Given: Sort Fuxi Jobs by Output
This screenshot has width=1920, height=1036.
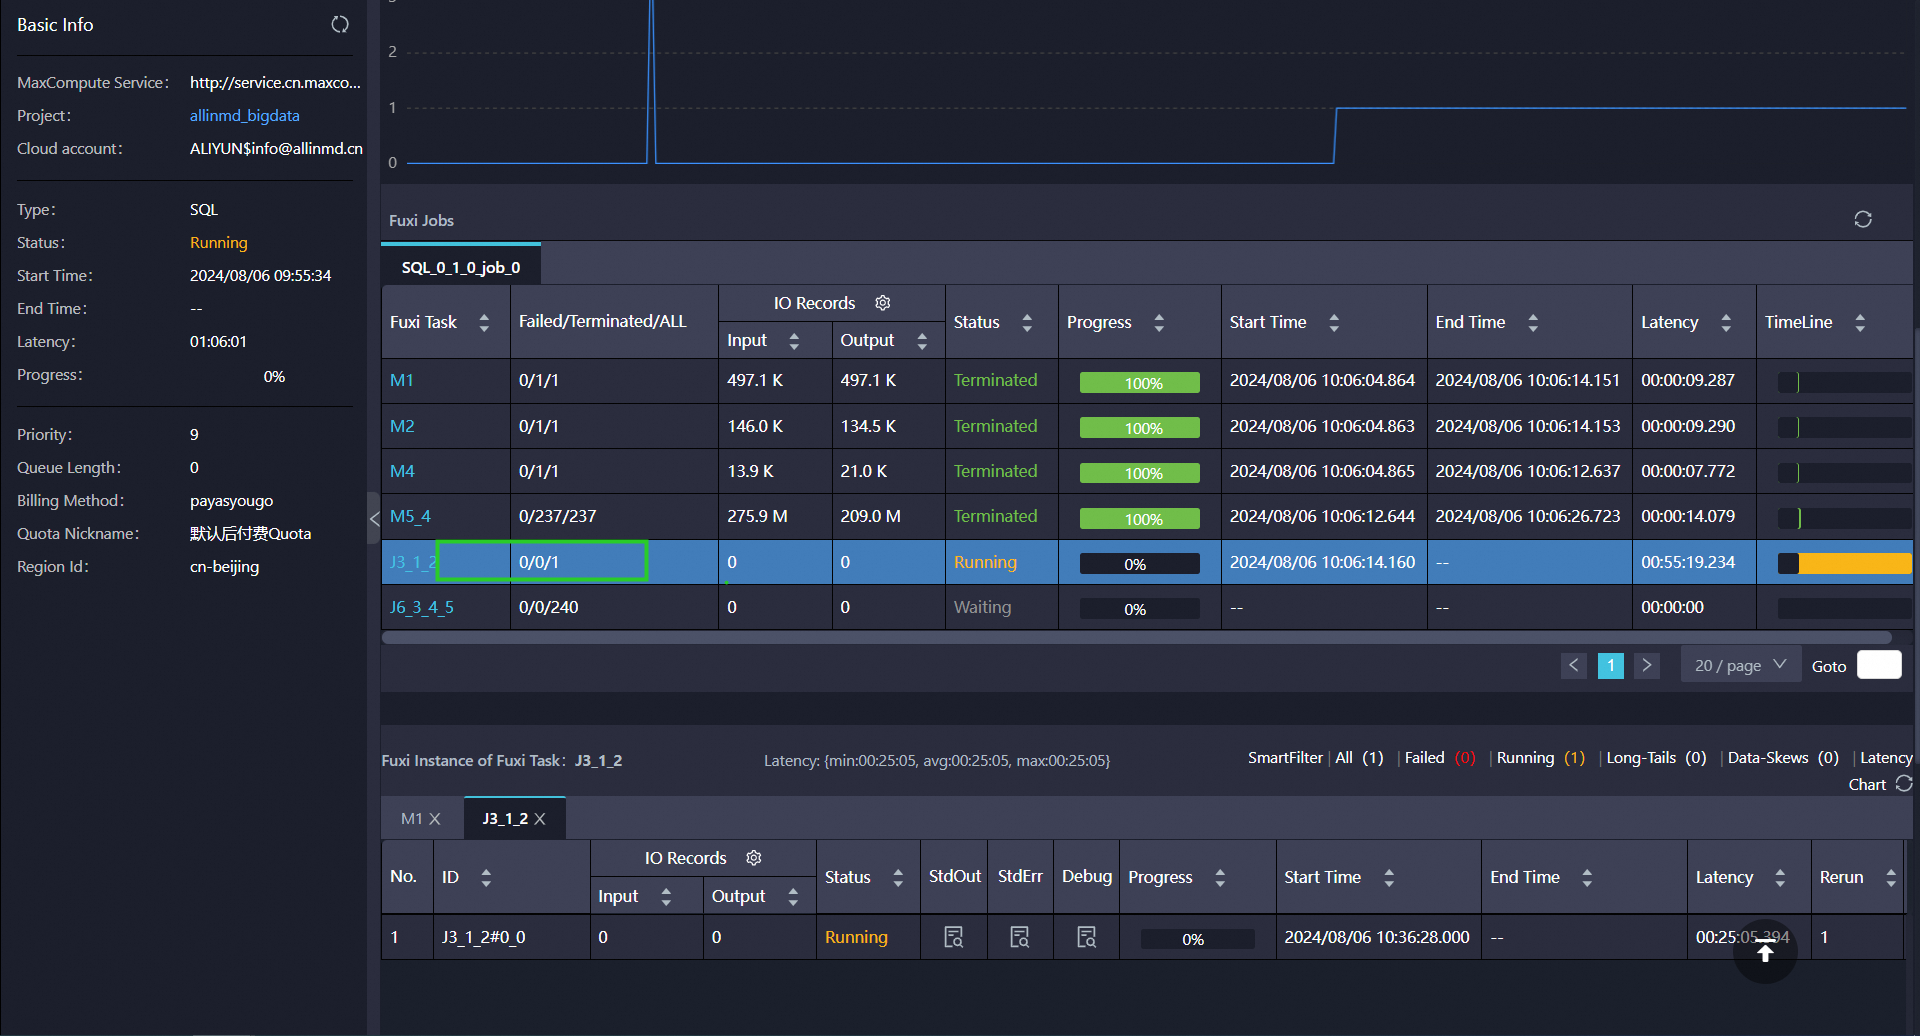Looking at the screenshot, I should (x=922, y=341).
